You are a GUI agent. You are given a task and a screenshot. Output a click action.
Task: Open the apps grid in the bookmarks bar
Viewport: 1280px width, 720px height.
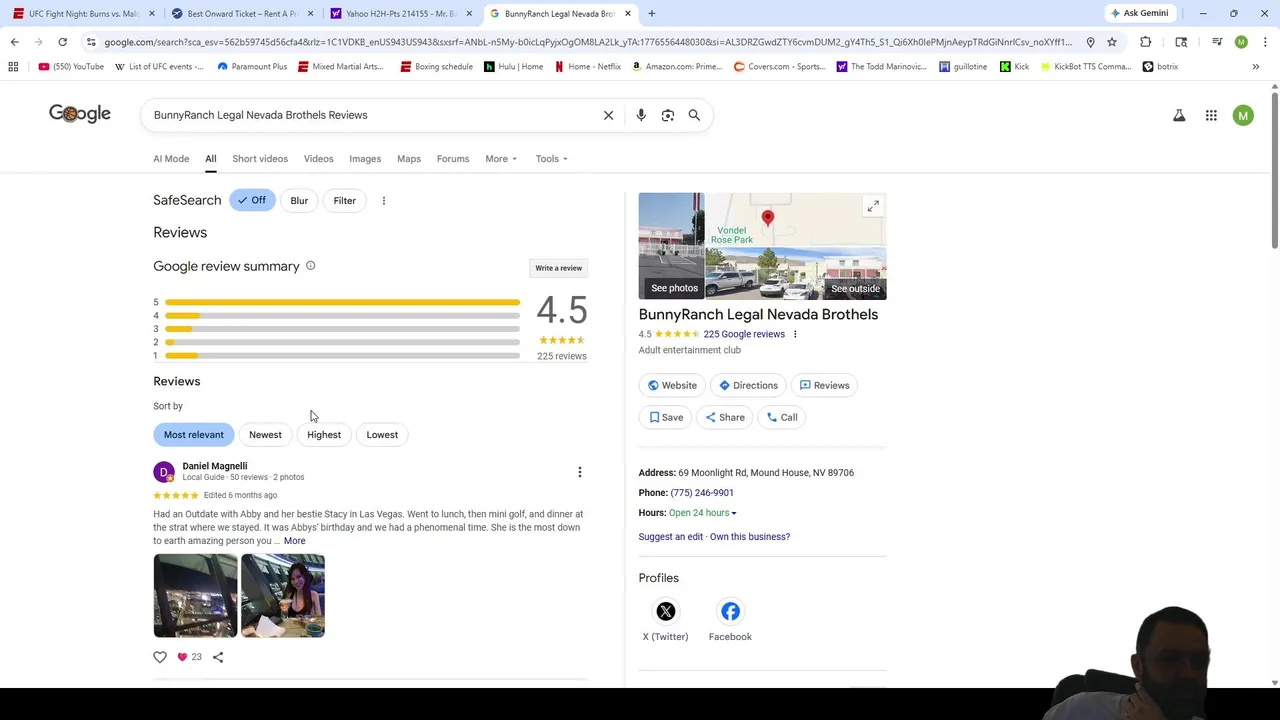(x=13, y=67)
